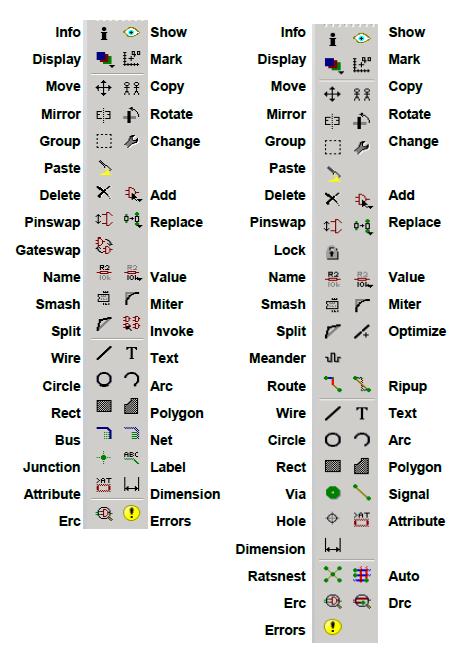Viewport: 454px width, 661px height.
Task: Open Add dropdown arrow in Gateswap toolbar
Action: tap(140, 199)
